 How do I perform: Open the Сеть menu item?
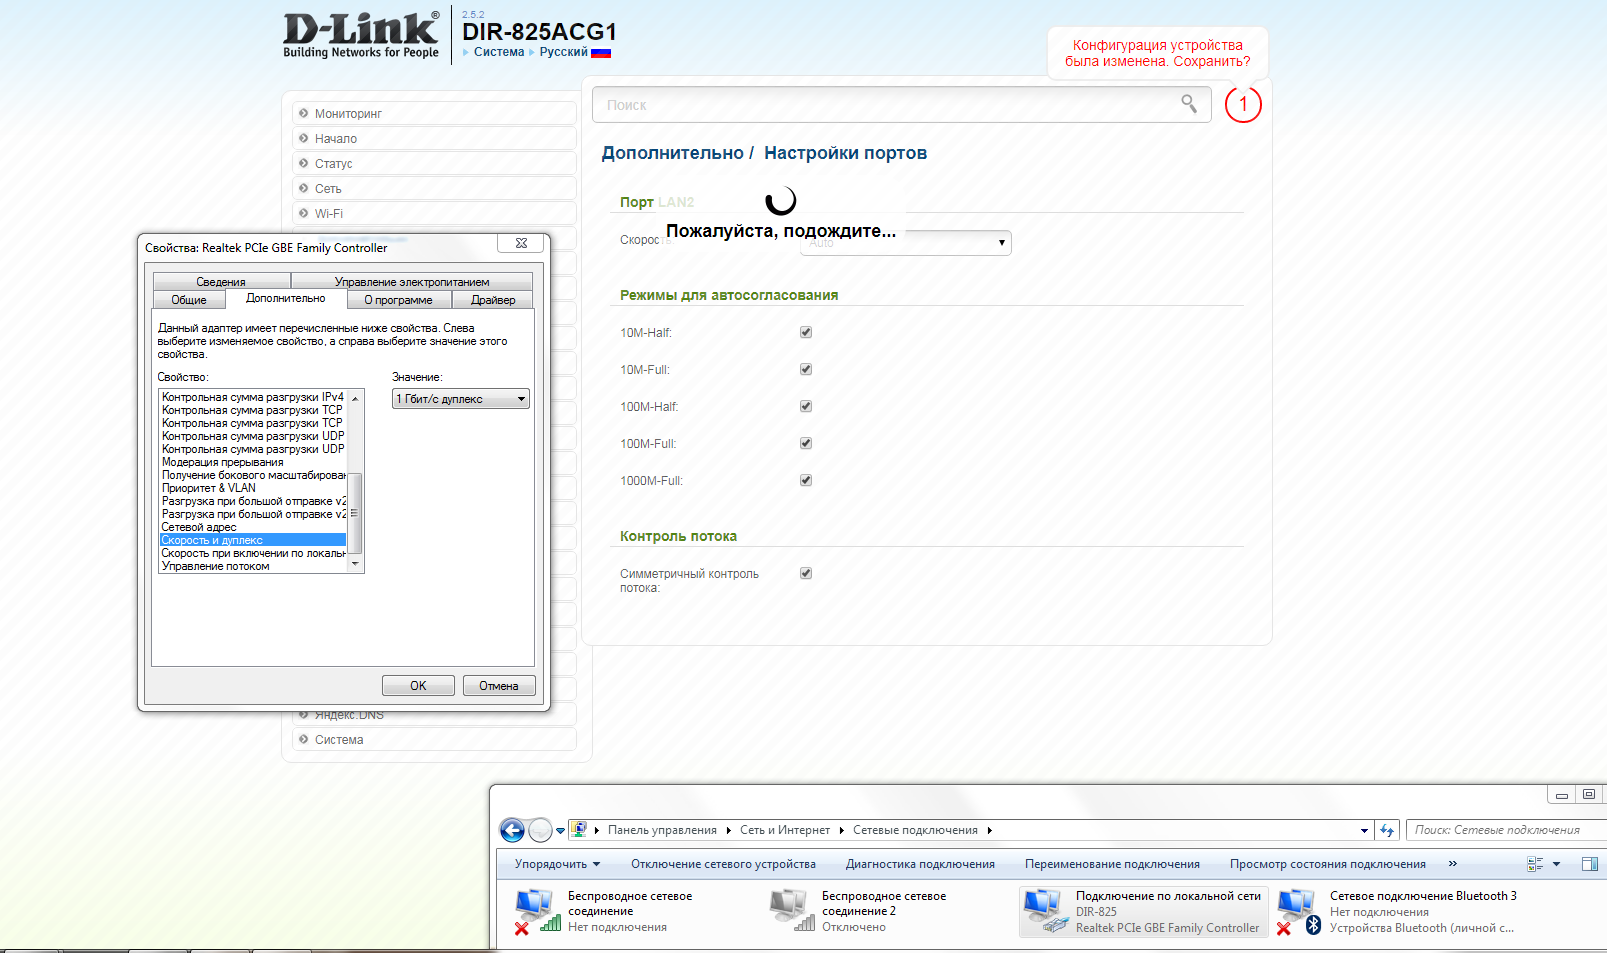pos(434,188)
